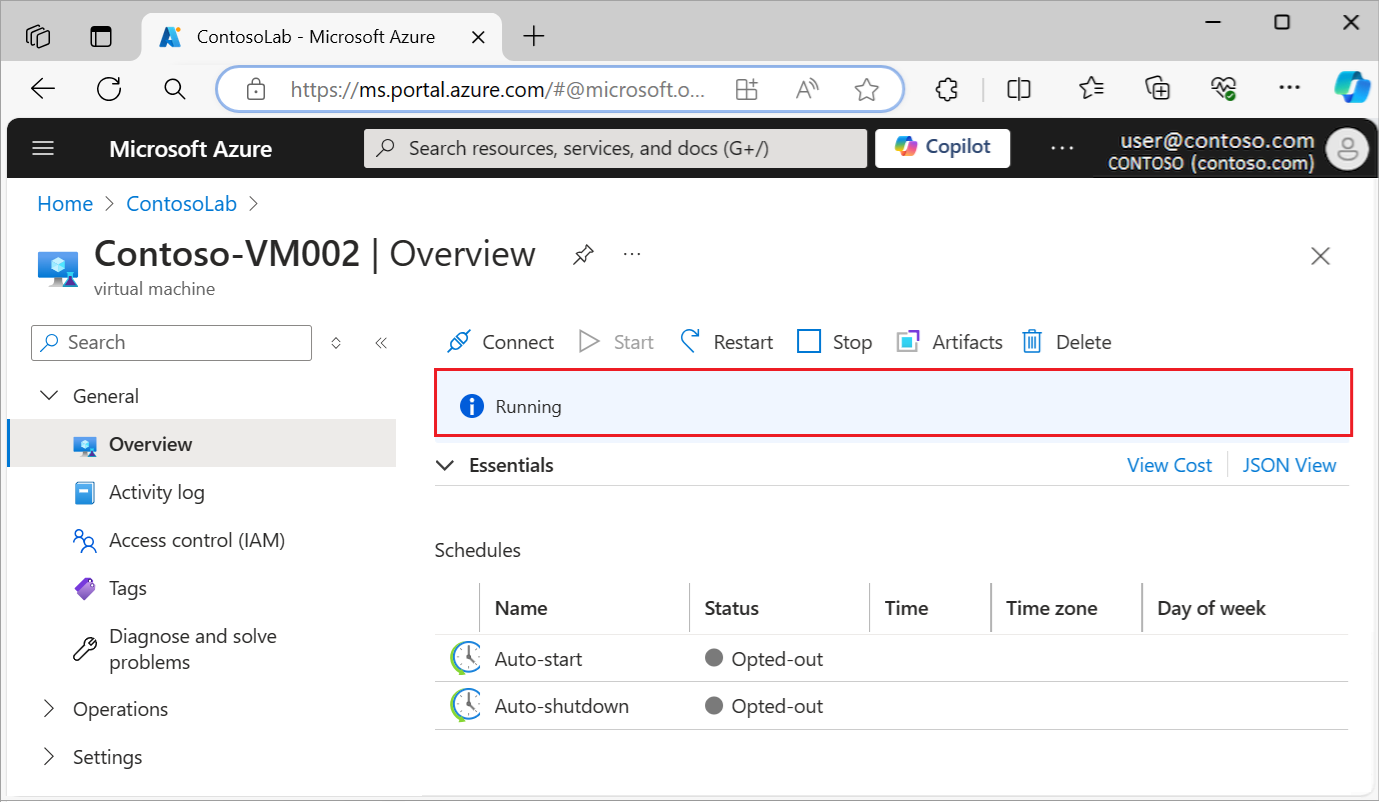Open the Azure portal hamburger menu
The width and height of the screenshot is (1379, 802).
coord(43,149)
